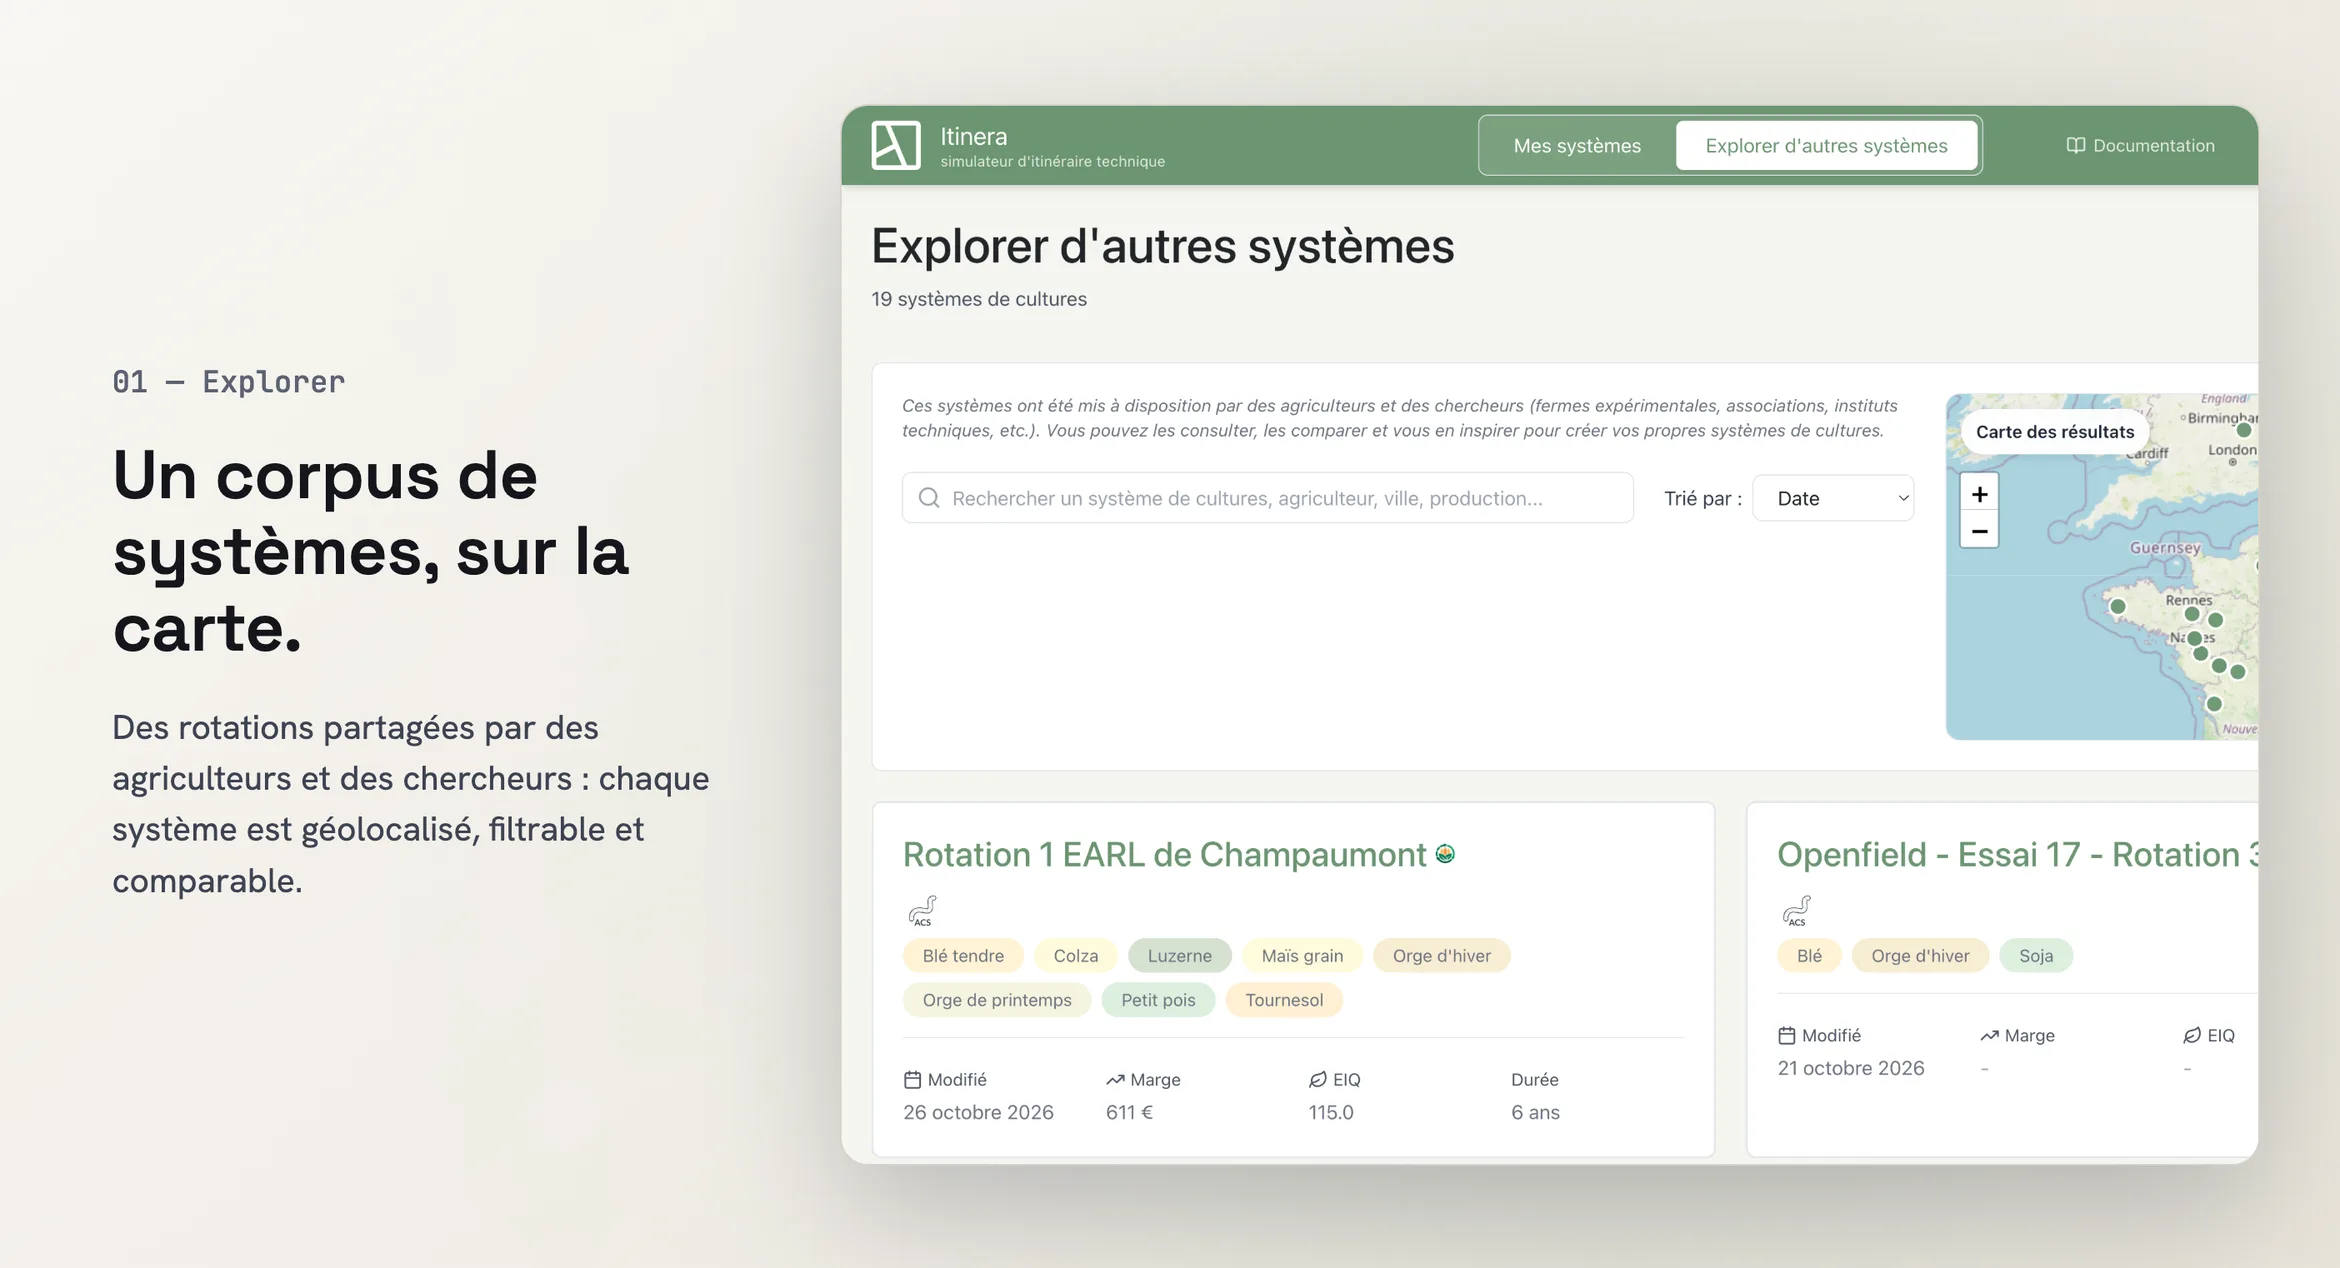2340x1268 pixels.
Task: Click the 6 ans duration value
Action: [x=1535, y=1113]
